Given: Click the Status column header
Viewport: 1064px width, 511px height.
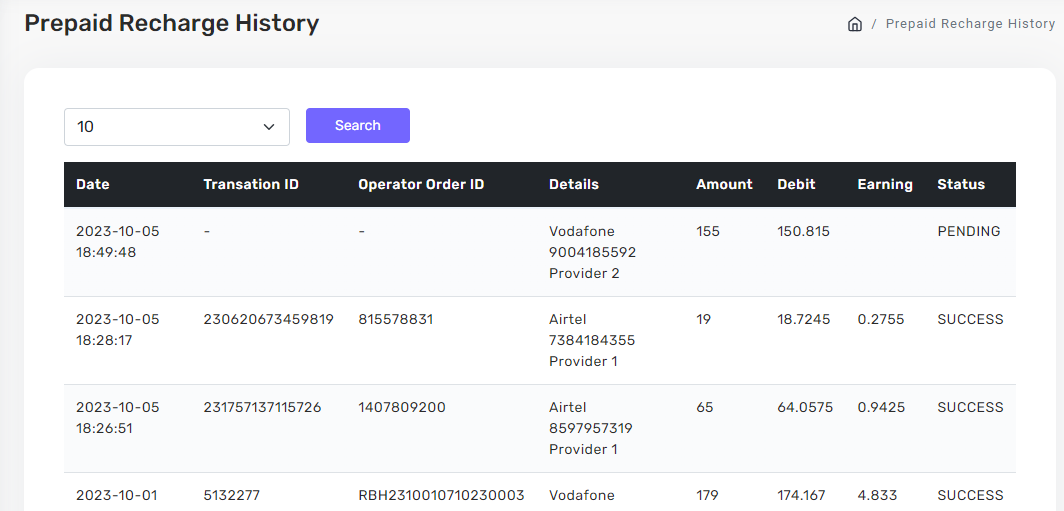Looking at the screenshot, I should (961, 184).
